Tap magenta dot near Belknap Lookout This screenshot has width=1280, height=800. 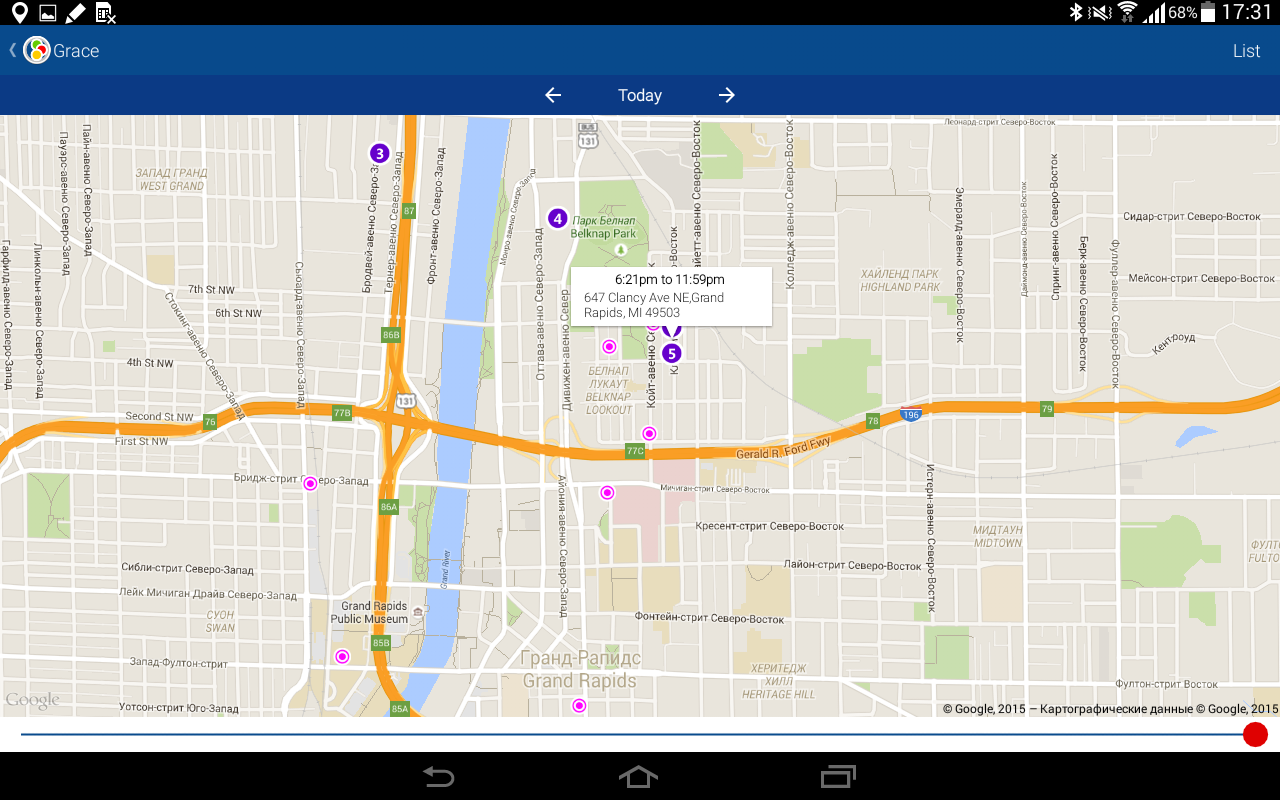[x=608, y=347]
